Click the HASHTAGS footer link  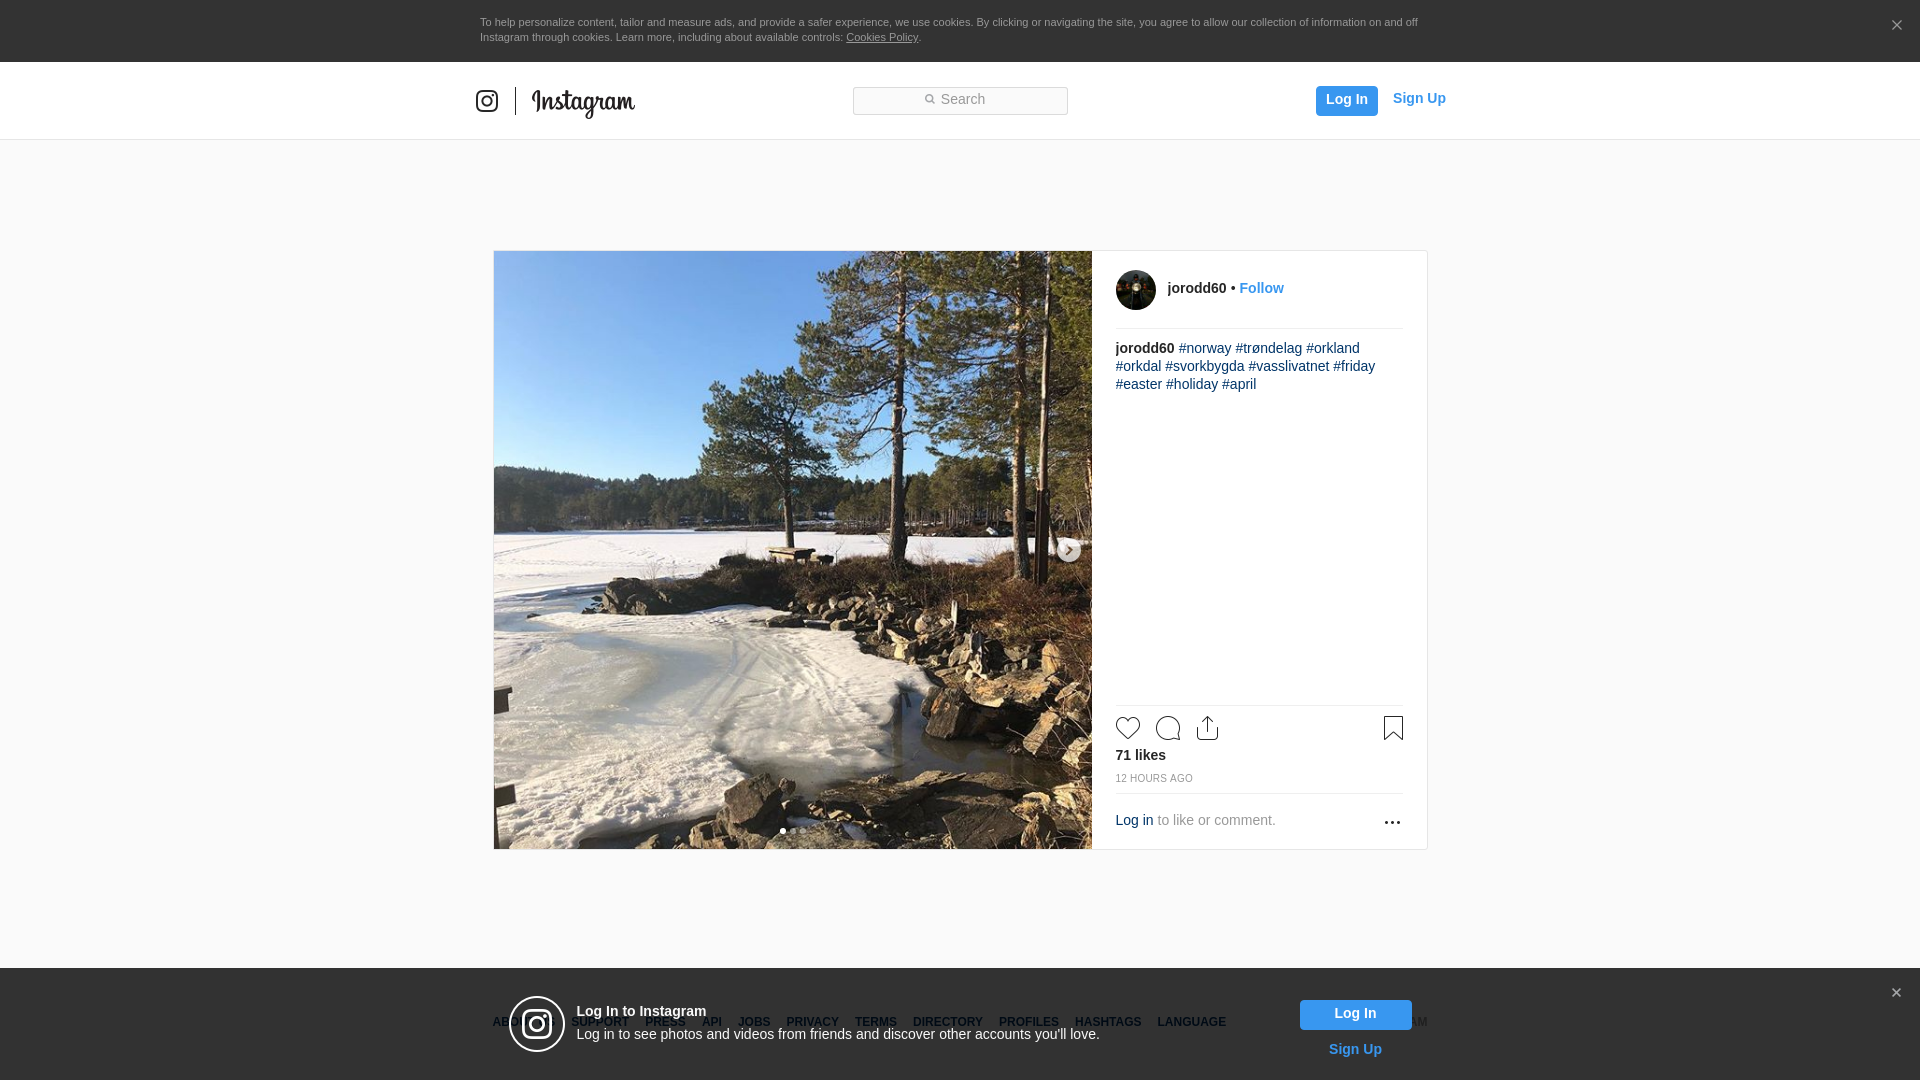pos(1107,1022)
